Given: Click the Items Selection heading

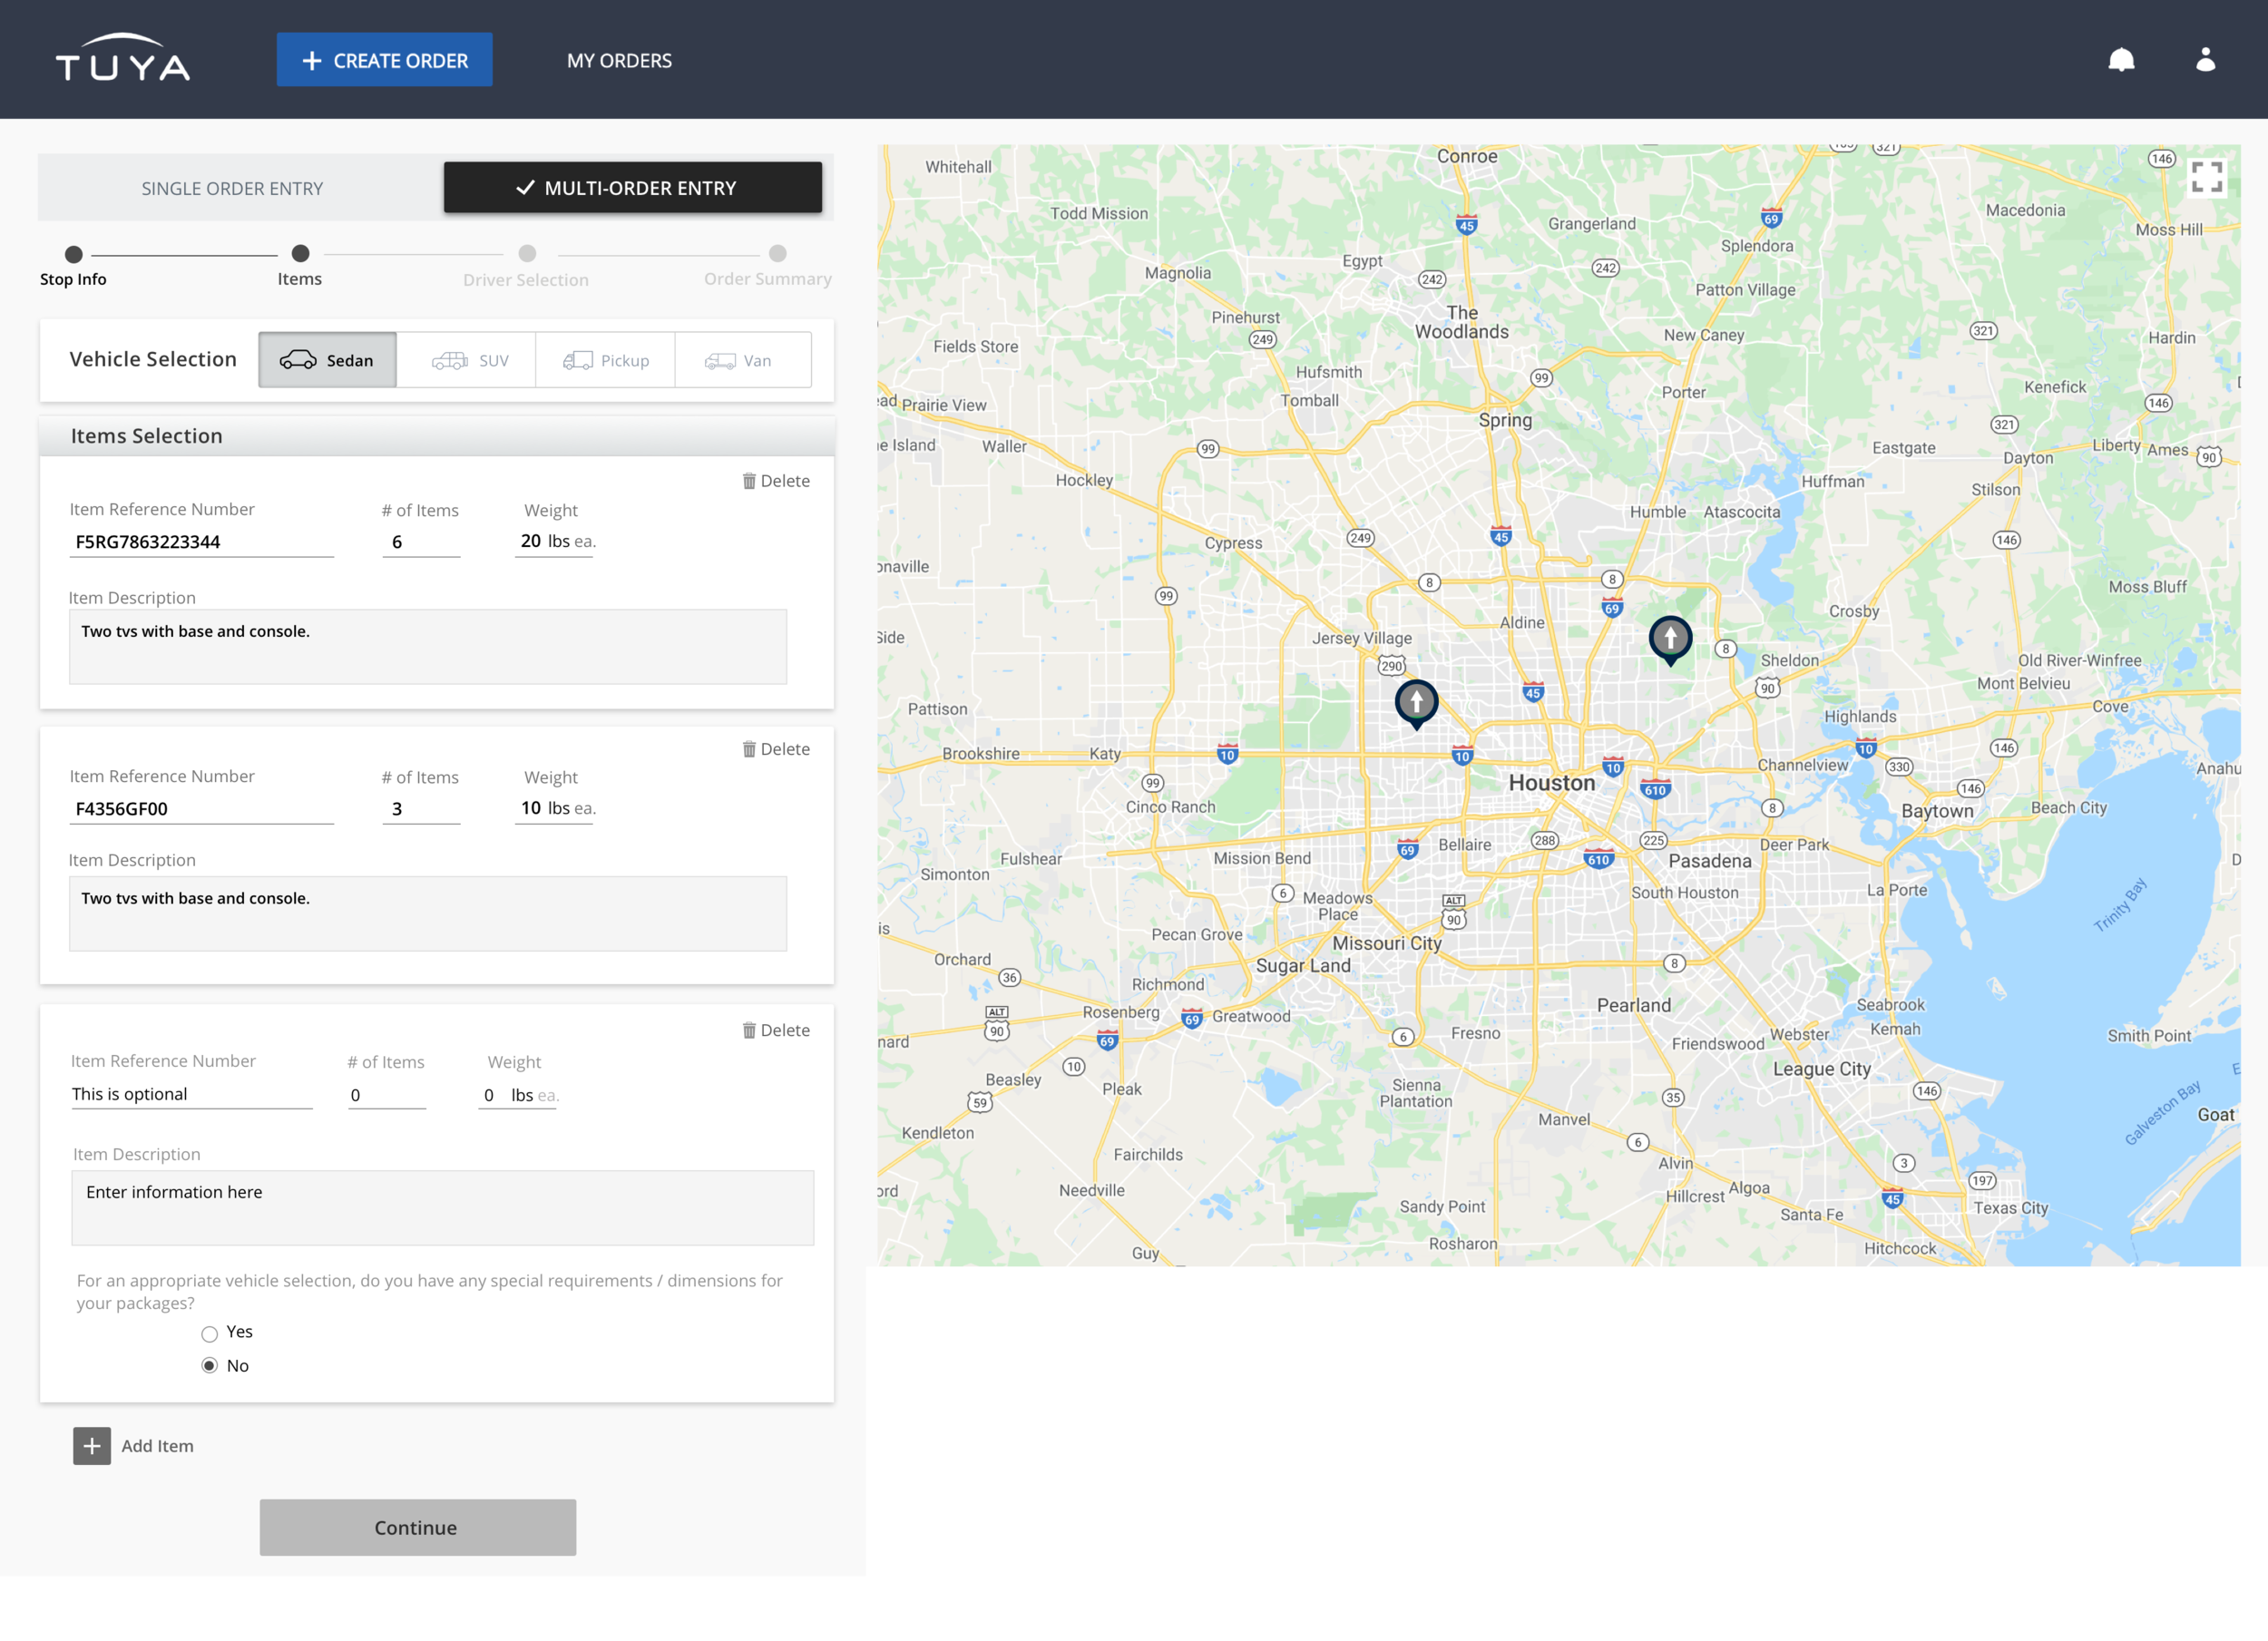Looking at the screenshot, I should point(147,436).
